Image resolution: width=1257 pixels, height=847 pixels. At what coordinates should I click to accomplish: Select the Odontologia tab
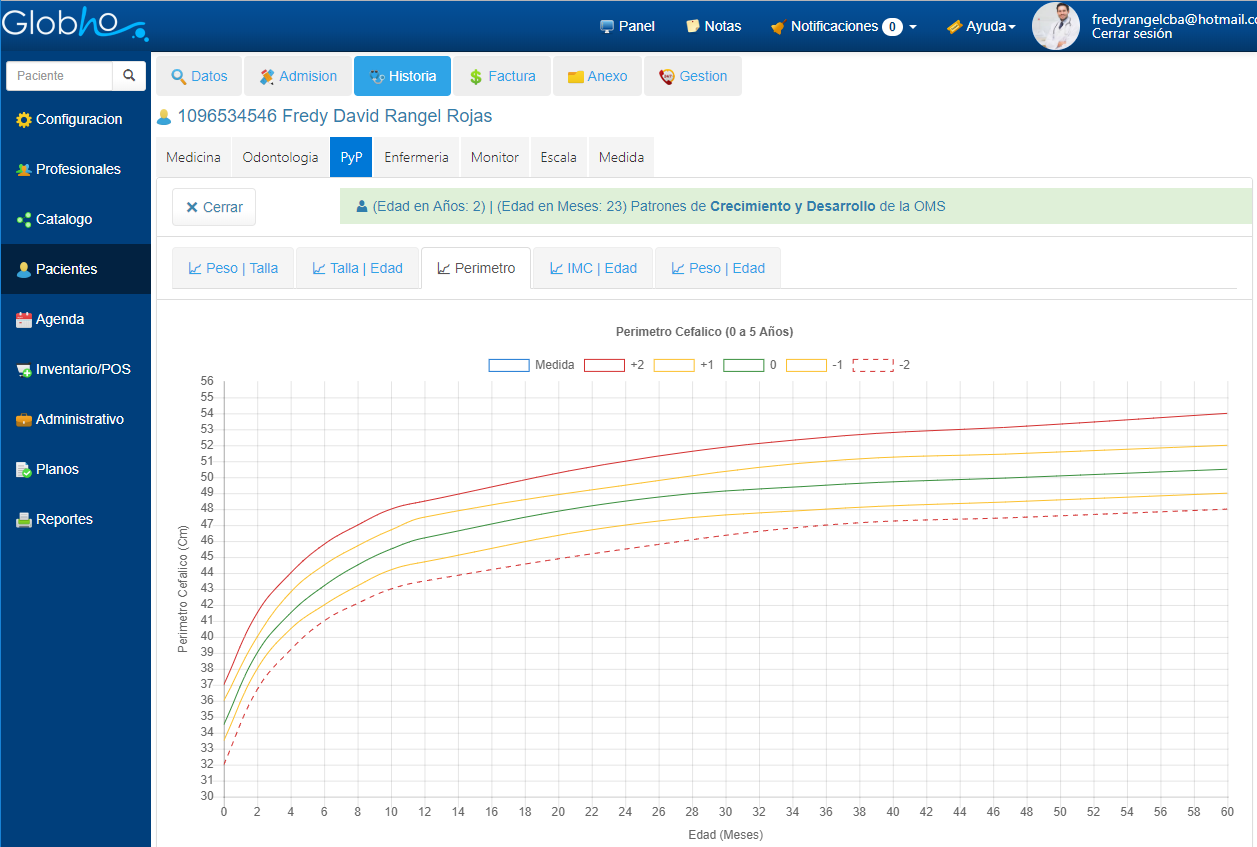(x=280, y=157)
